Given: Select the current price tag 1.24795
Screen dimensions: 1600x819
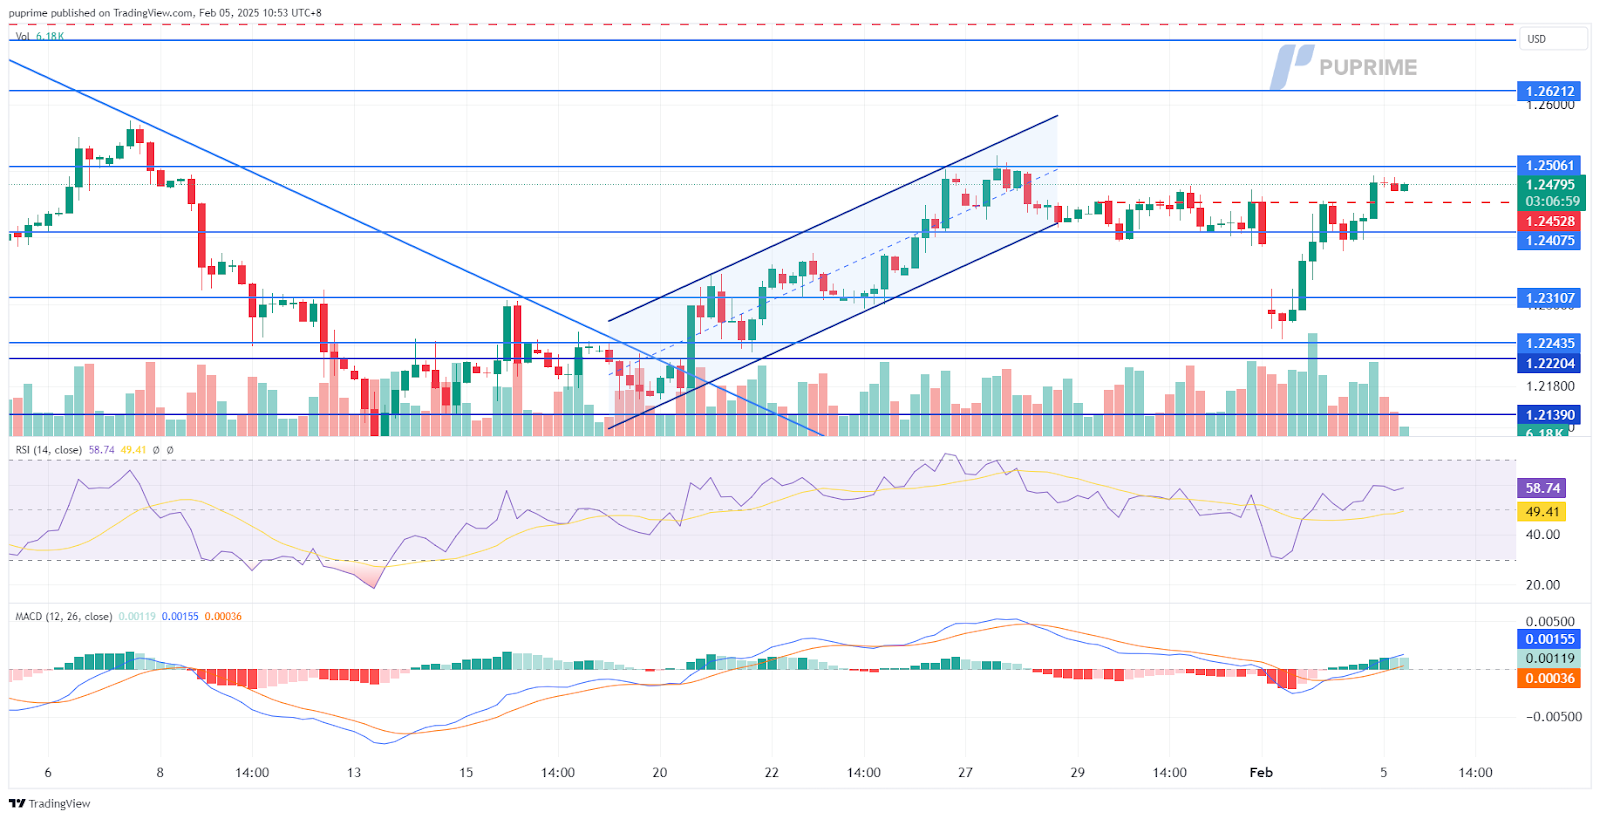Looking at the screenshot, I should click(x=1551, y=185).
